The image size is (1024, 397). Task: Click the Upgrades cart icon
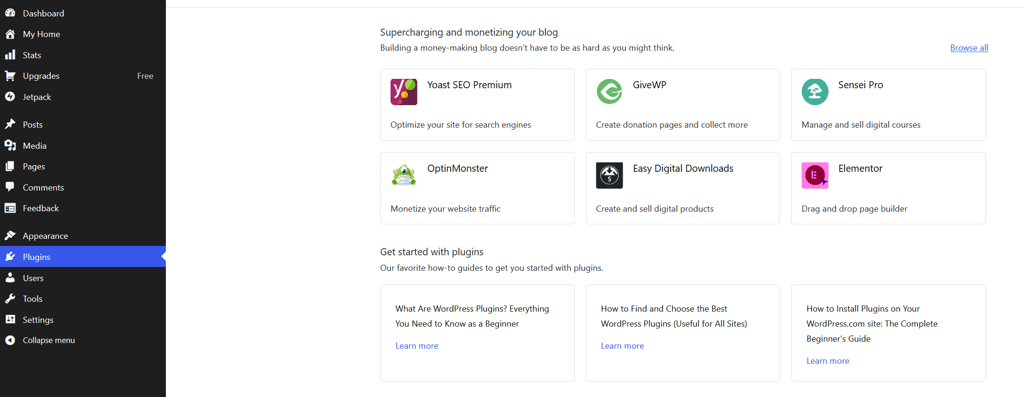click(10, 76)
